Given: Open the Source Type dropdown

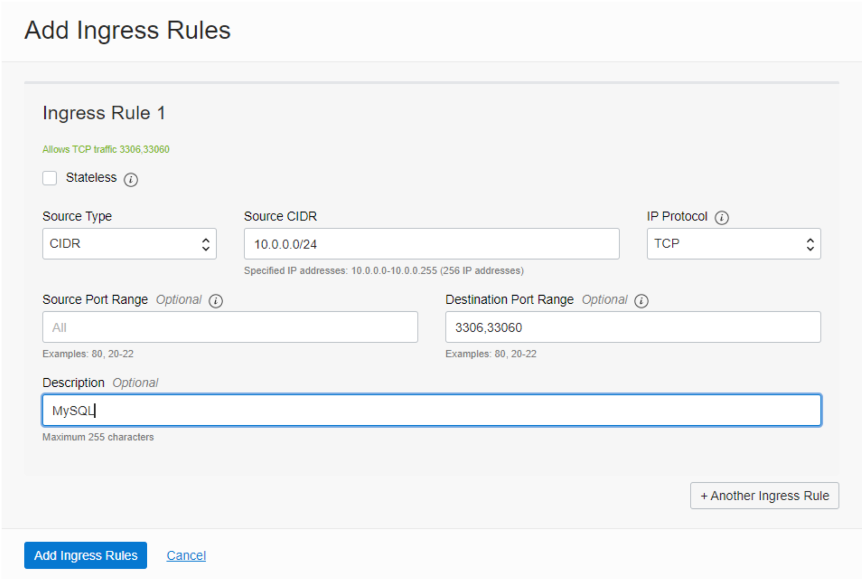Looking at the screenshot, I should tap(129, 243).
